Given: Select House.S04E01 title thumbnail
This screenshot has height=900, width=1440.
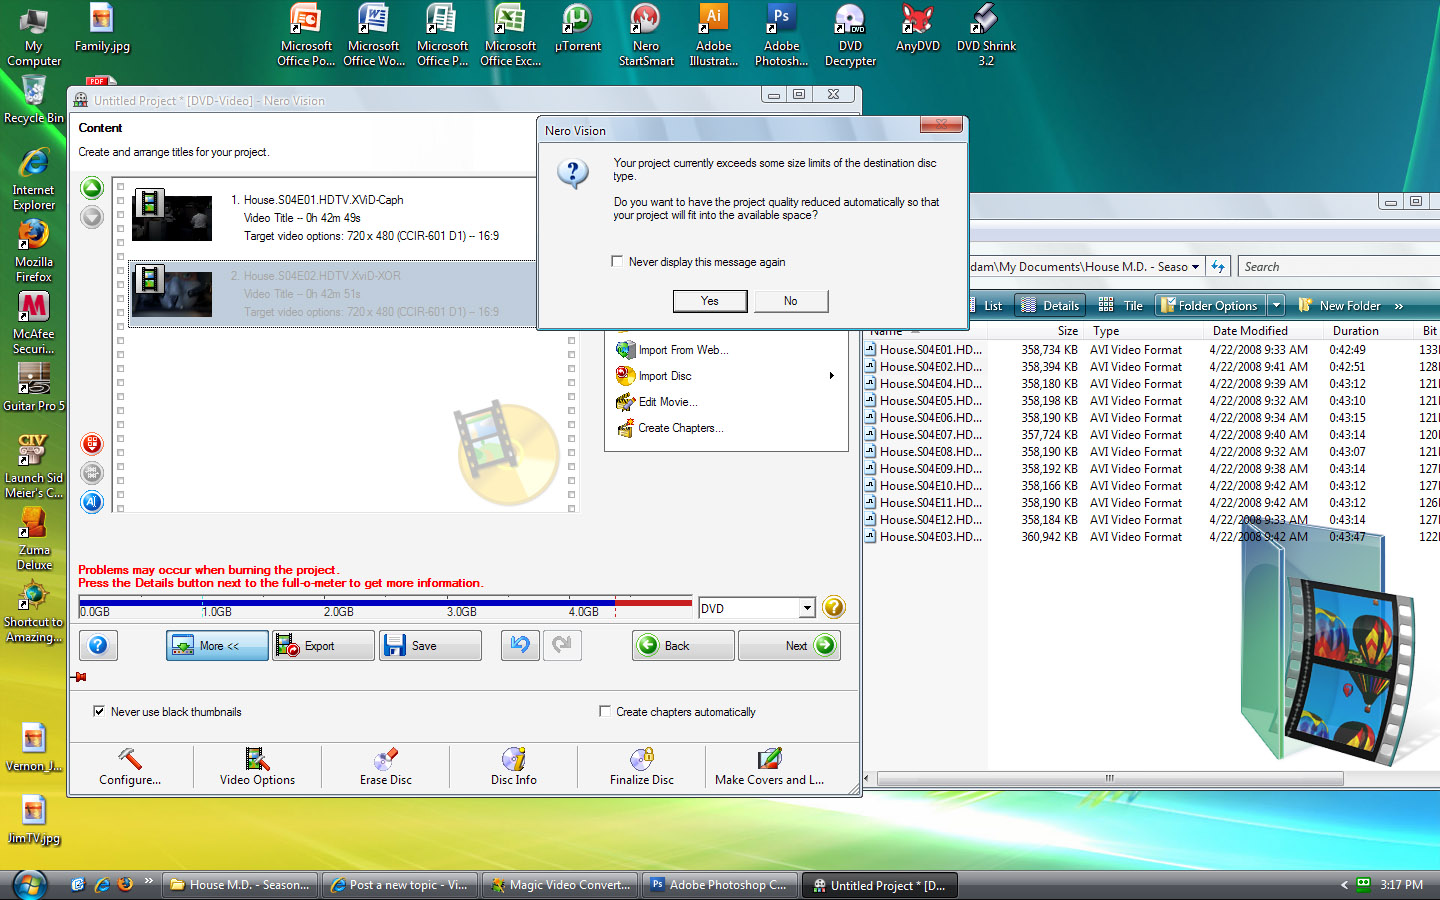Looking at the screenshot, I should coord(172,216).
